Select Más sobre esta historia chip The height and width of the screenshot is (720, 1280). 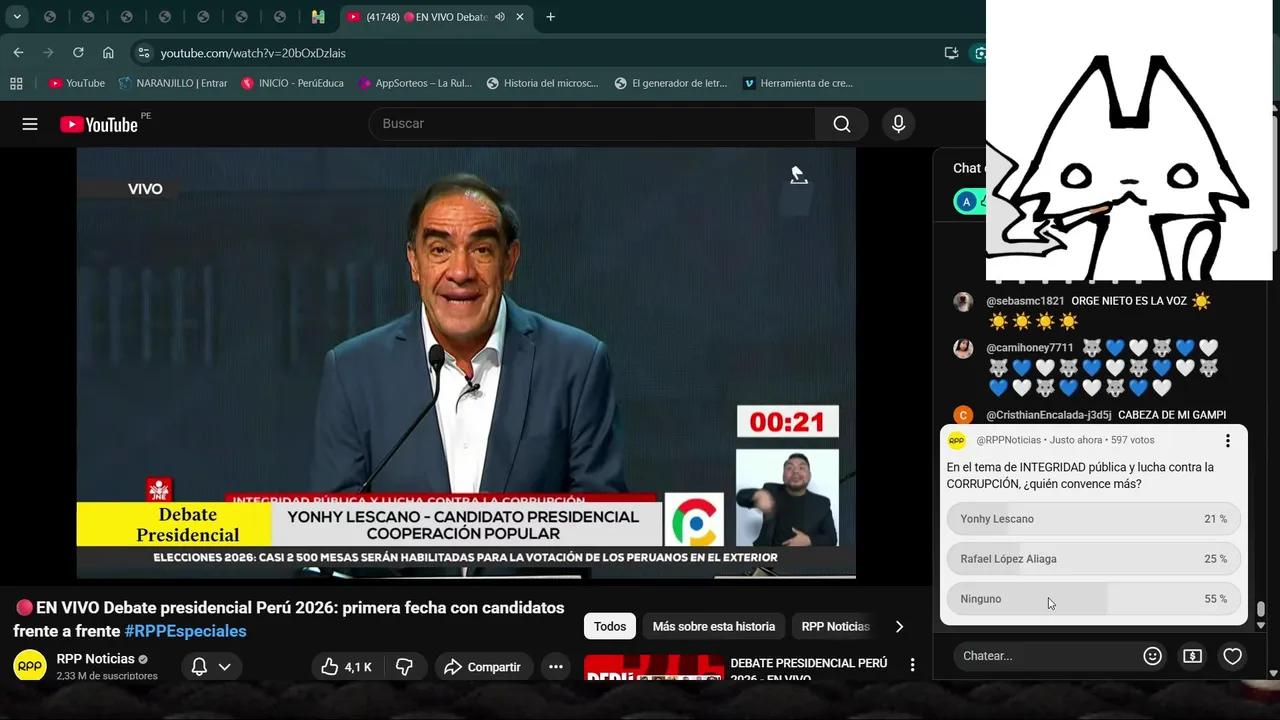(714, 626)
